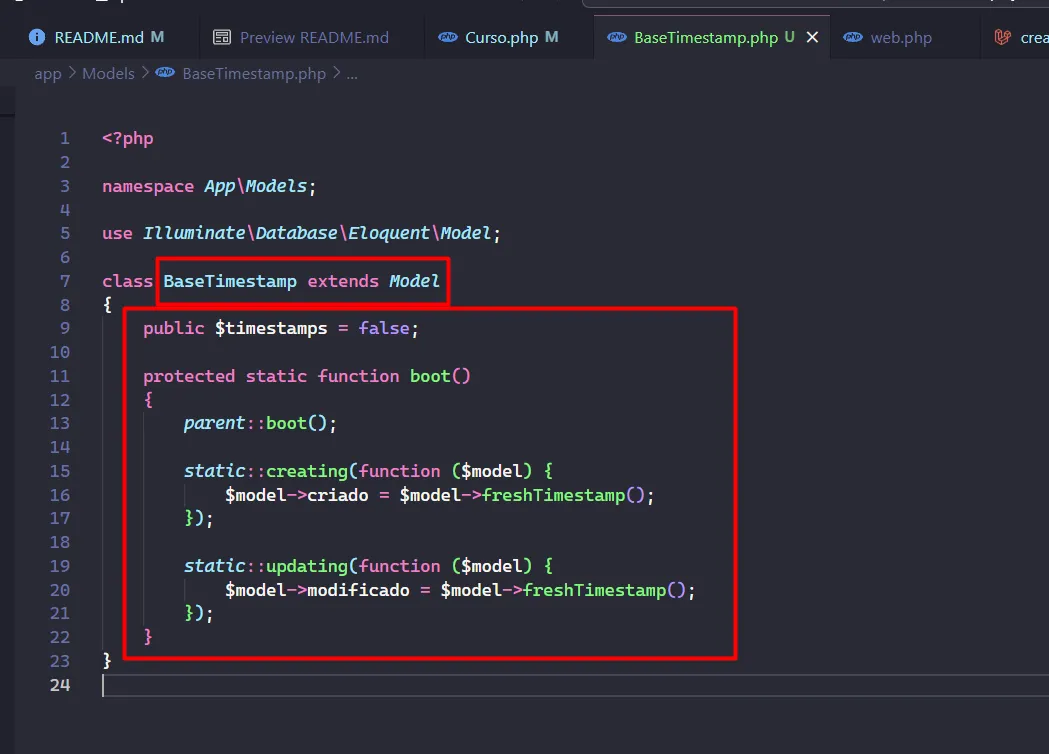The width and height of the screenshot is (1049, 754).
Task: Expand the ellipsis symbol breadcrumb
Action: (x=352, y=74)
